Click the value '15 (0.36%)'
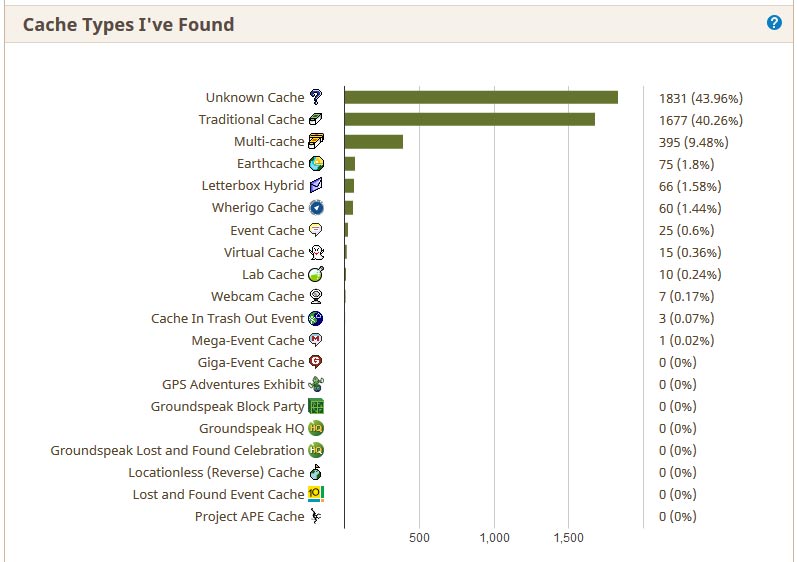This screenshot has width=797, height=562. pos(690,253)
